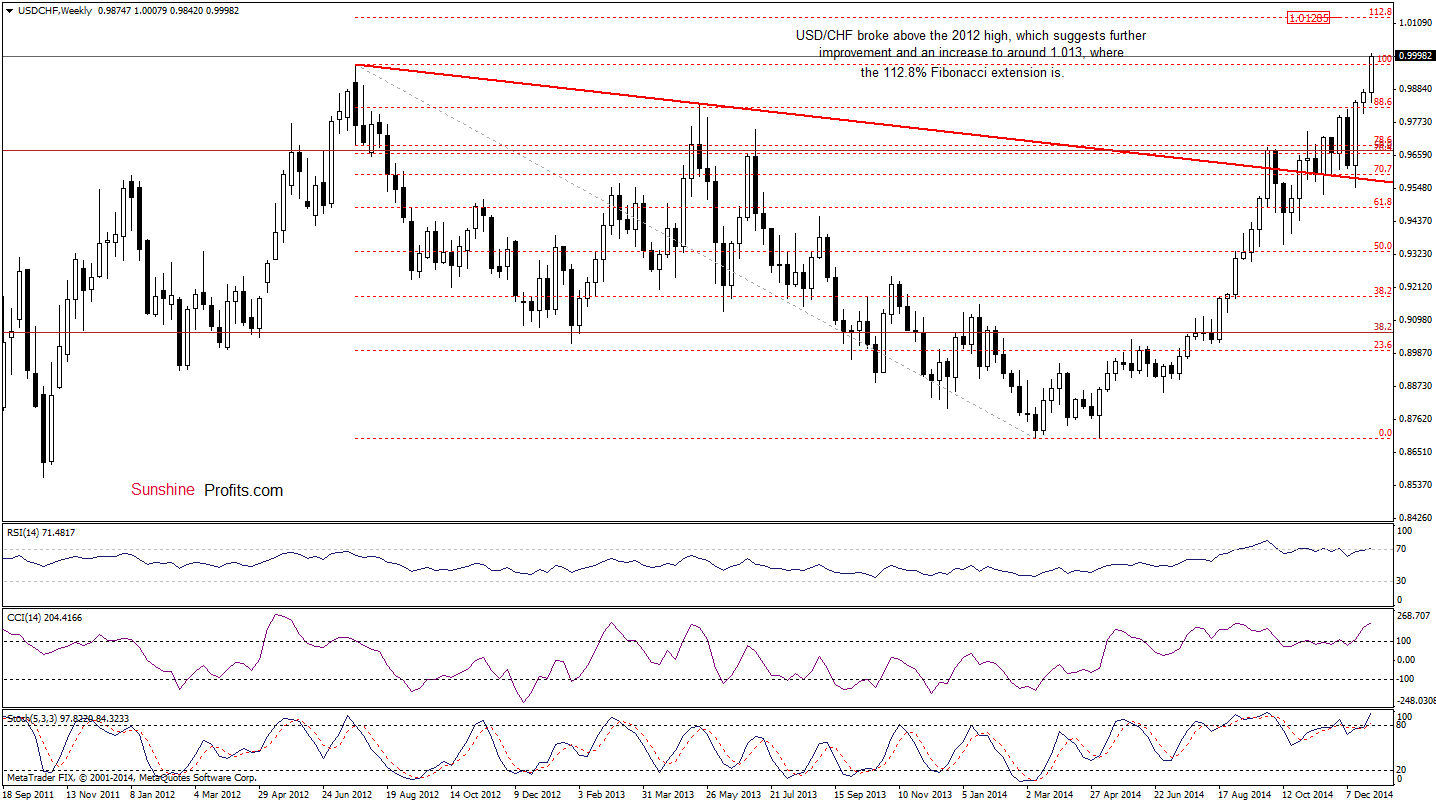The image size is (1436, 803).
Task: Click the 23.6 Fibonacci level label
Action: 1383,345
